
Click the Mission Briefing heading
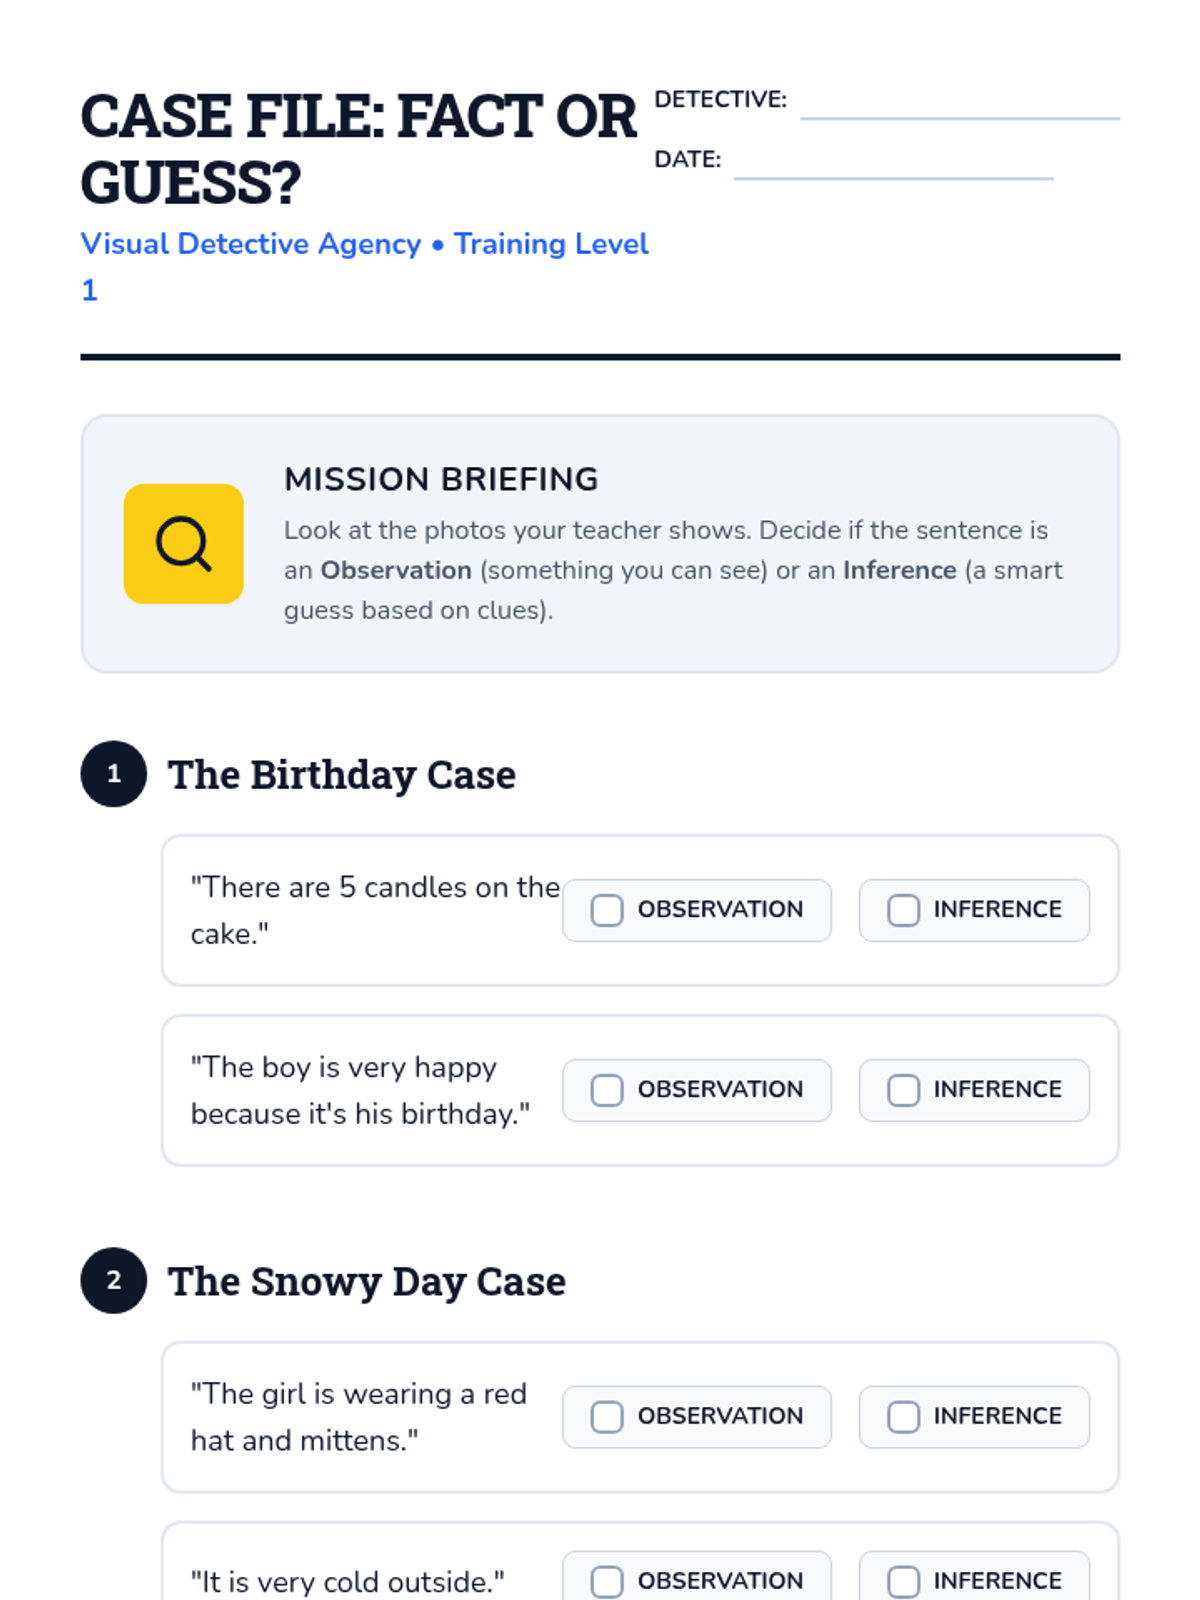[x=441, y=479]
